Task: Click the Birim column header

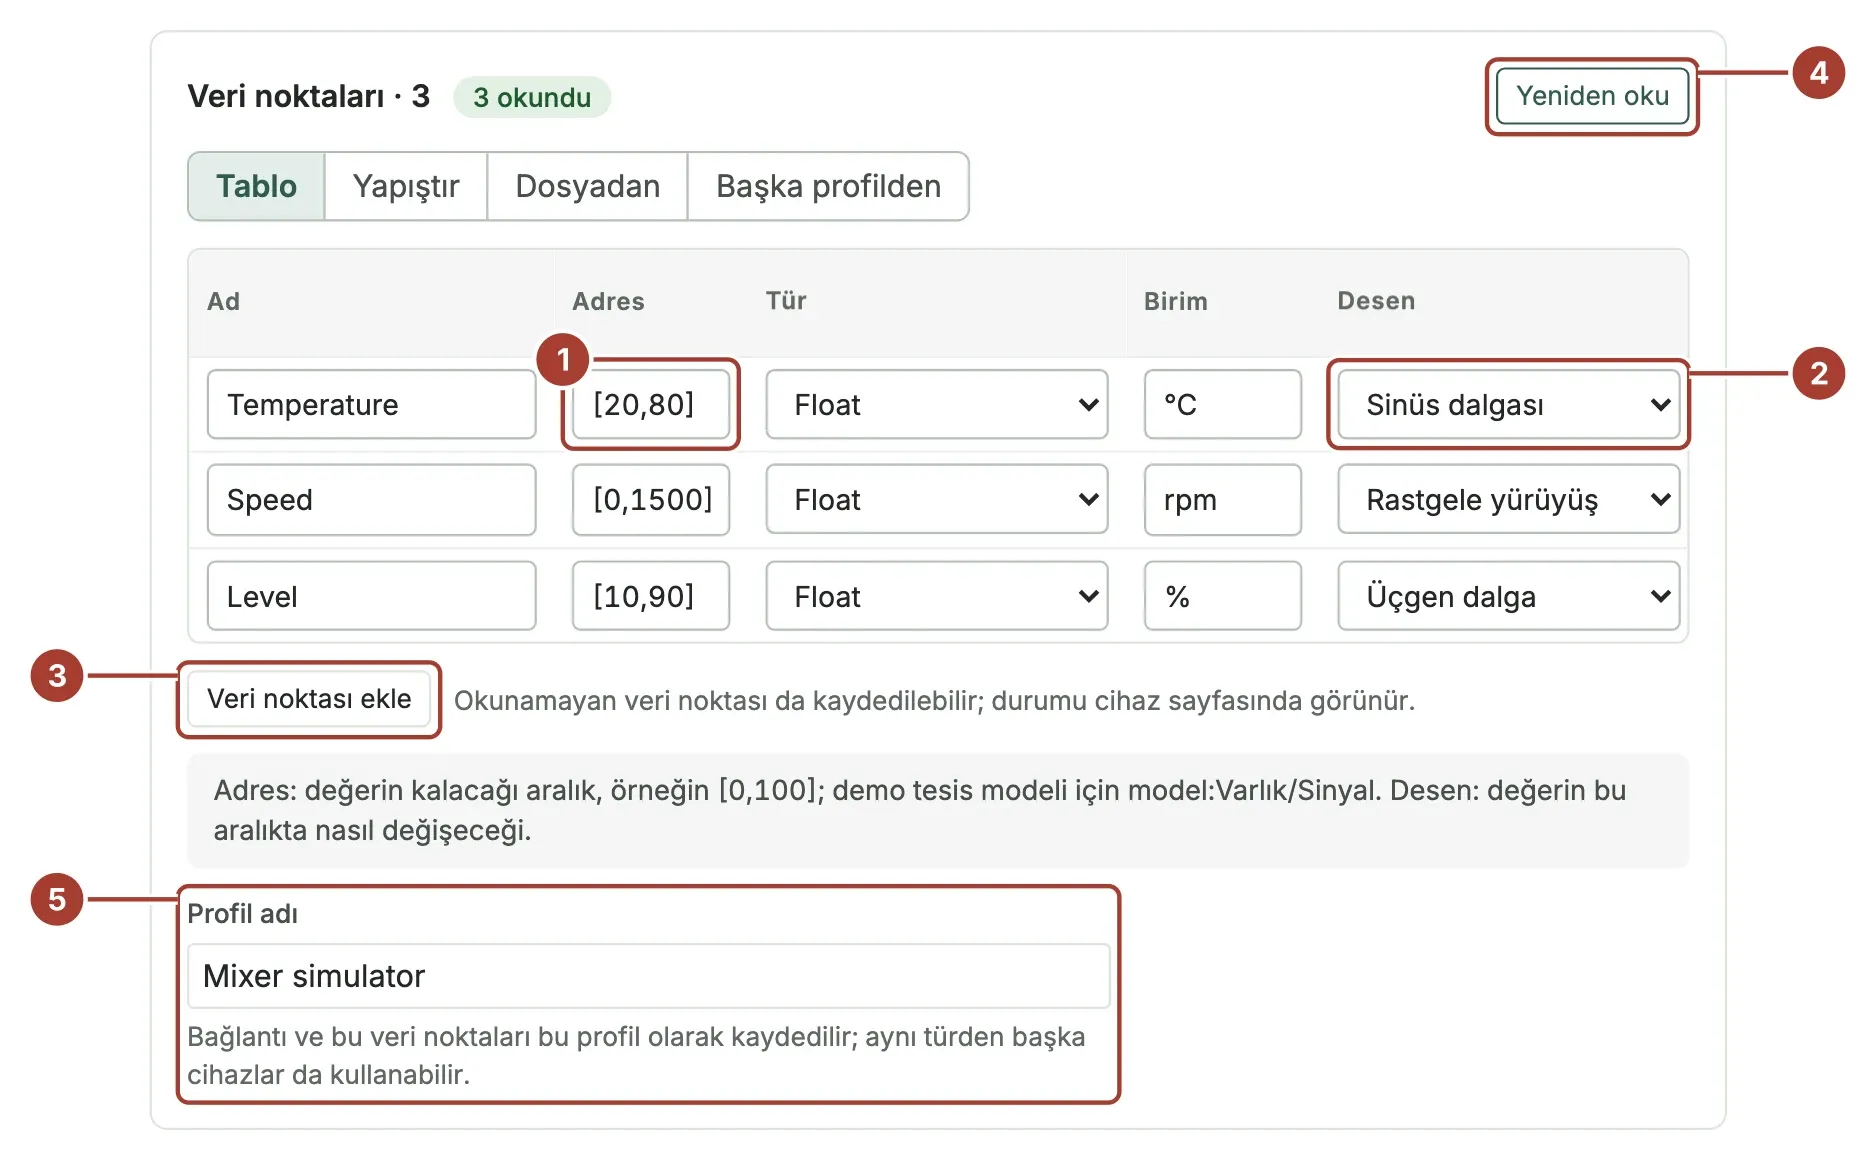Action: pos(1176,301)
